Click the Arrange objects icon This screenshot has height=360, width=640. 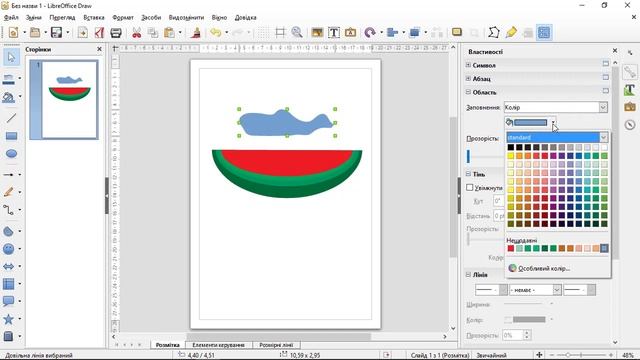tap(415, 33)
